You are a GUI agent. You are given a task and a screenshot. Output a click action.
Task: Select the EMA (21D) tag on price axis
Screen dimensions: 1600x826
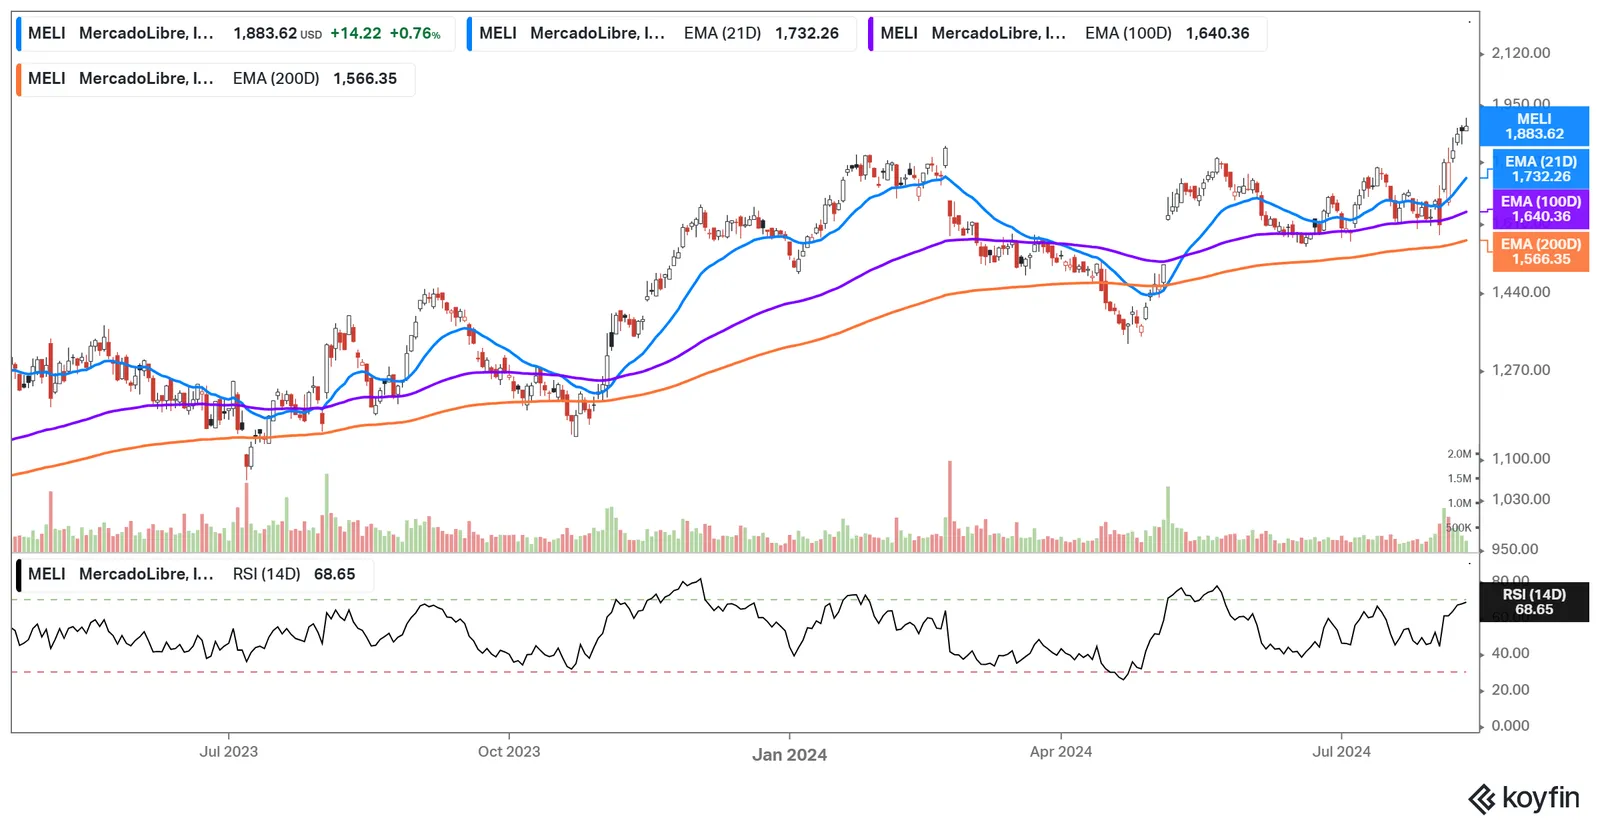[x=1541, y=169]
